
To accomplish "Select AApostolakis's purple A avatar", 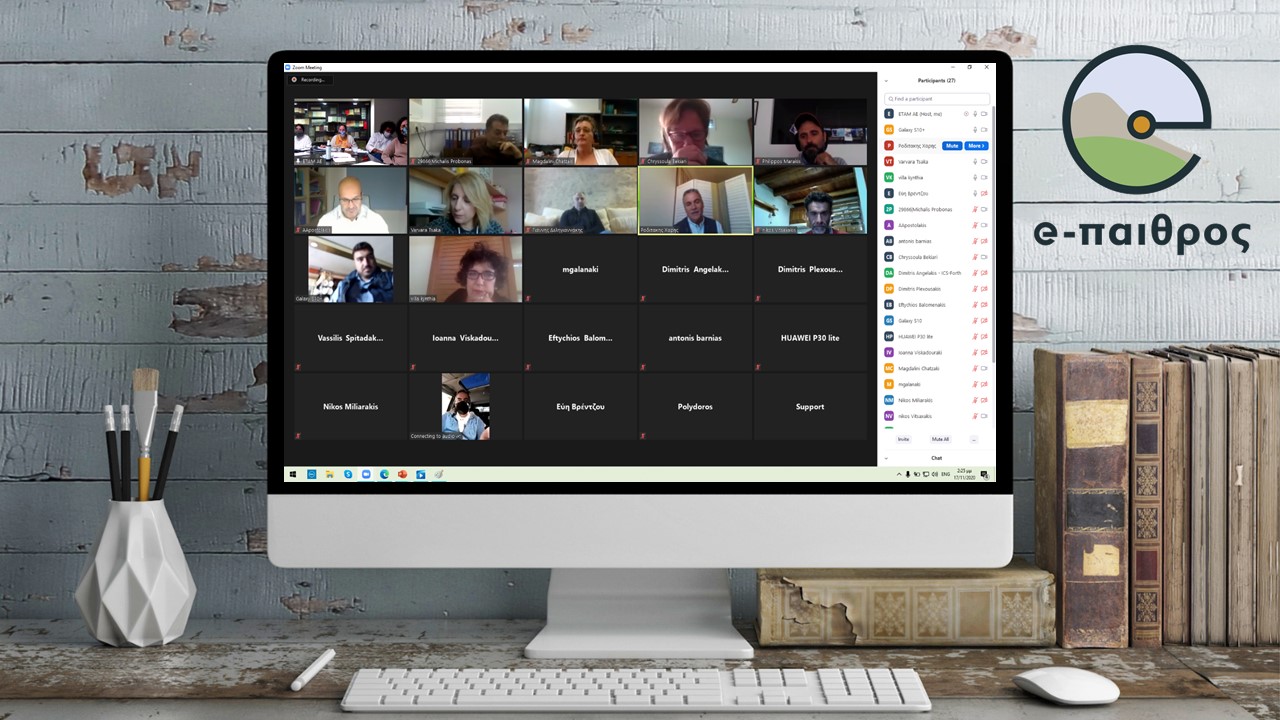I will point(889,225).
